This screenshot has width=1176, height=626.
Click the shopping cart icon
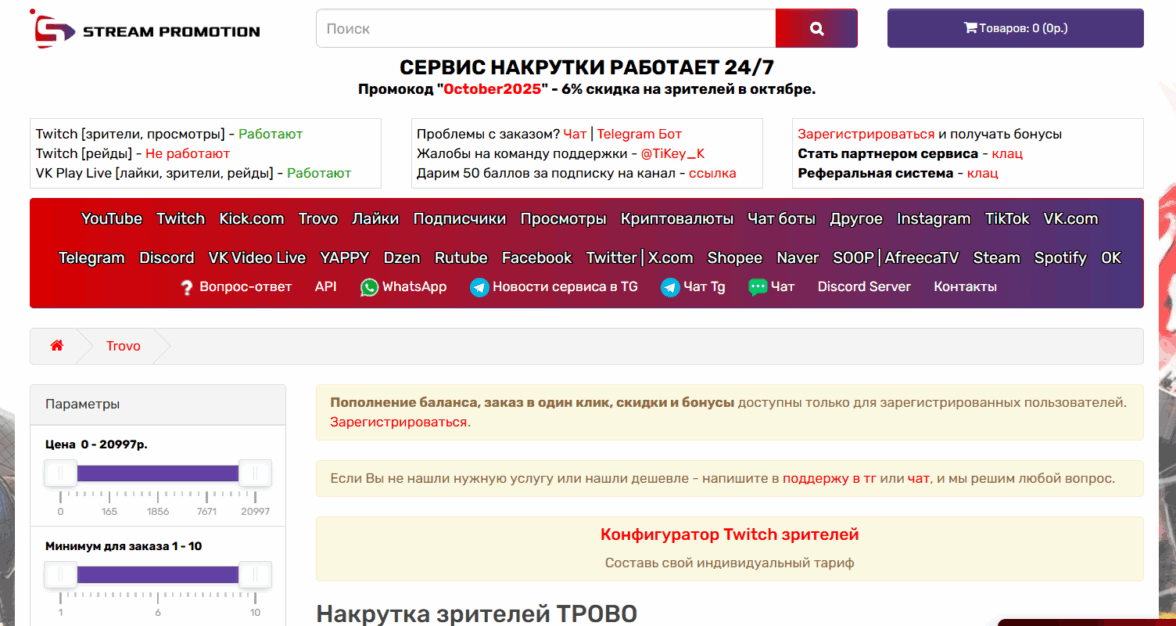coord(970,28)
